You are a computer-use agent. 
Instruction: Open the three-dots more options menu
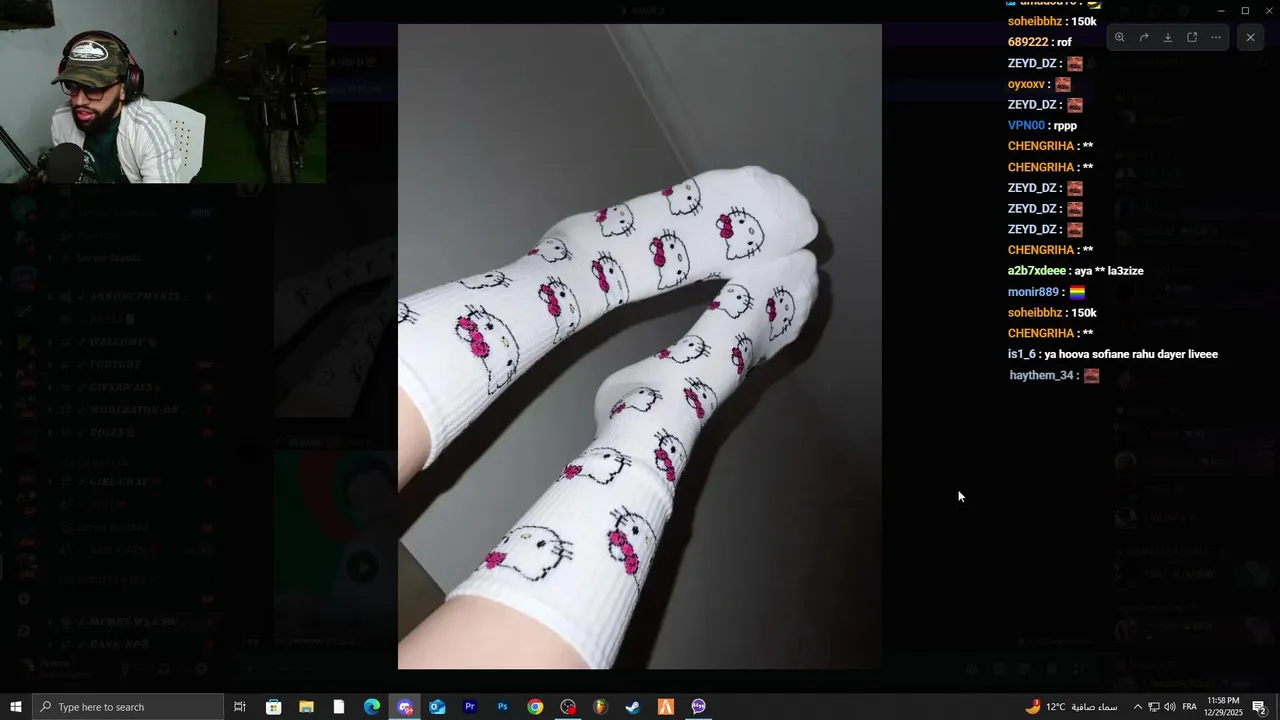click(x=1216, y=37)
